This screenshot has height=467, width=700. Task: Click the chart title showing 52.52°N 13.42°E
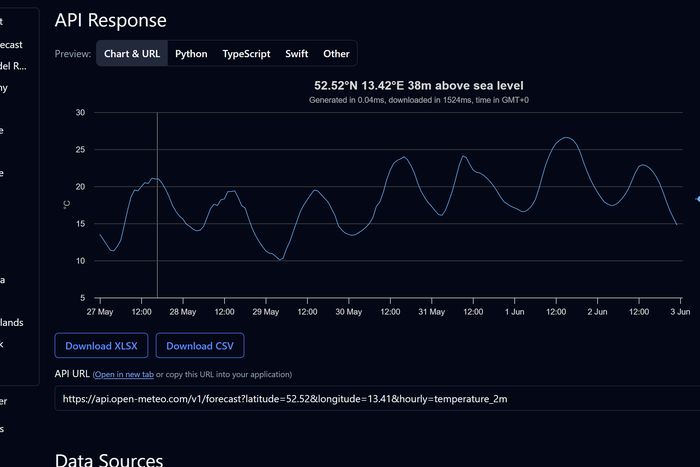click(418, 86)
